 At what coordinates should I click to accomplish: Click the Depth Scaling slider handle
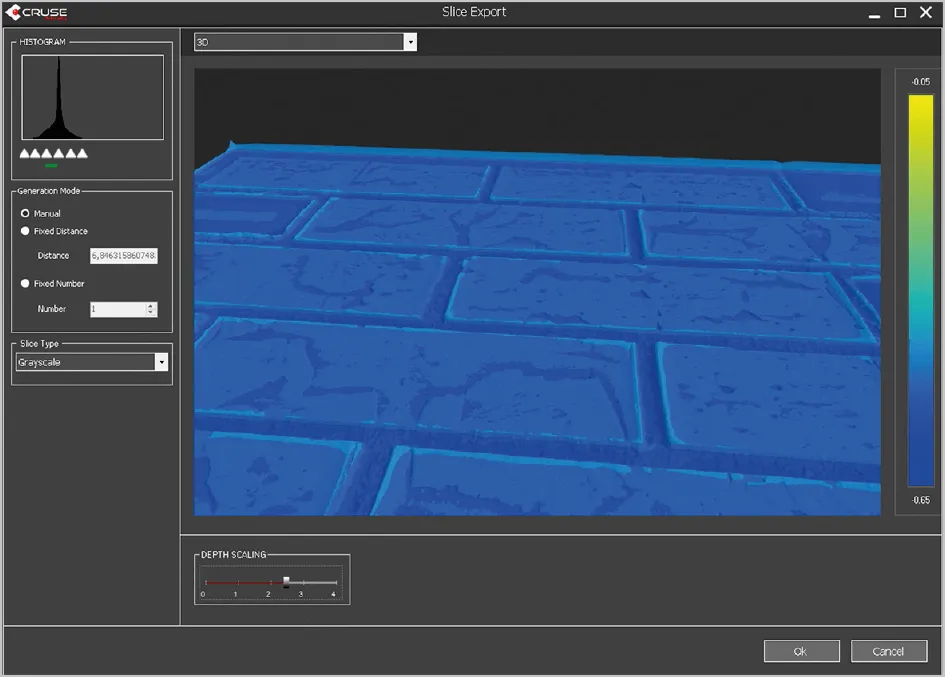coord(286,581)
